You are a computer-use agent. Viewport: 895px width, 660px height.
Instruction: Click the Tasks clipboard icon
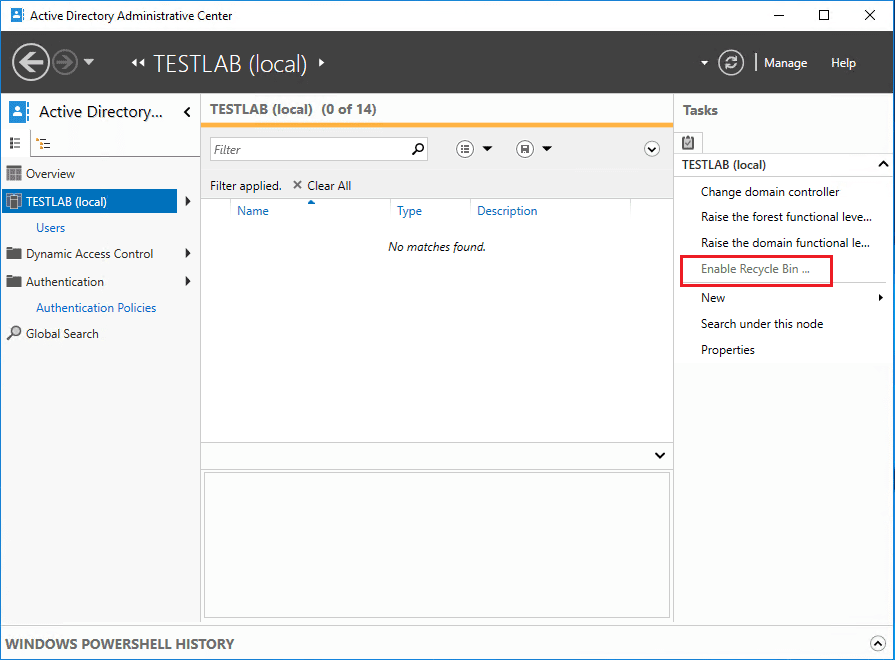click(688, 142)
